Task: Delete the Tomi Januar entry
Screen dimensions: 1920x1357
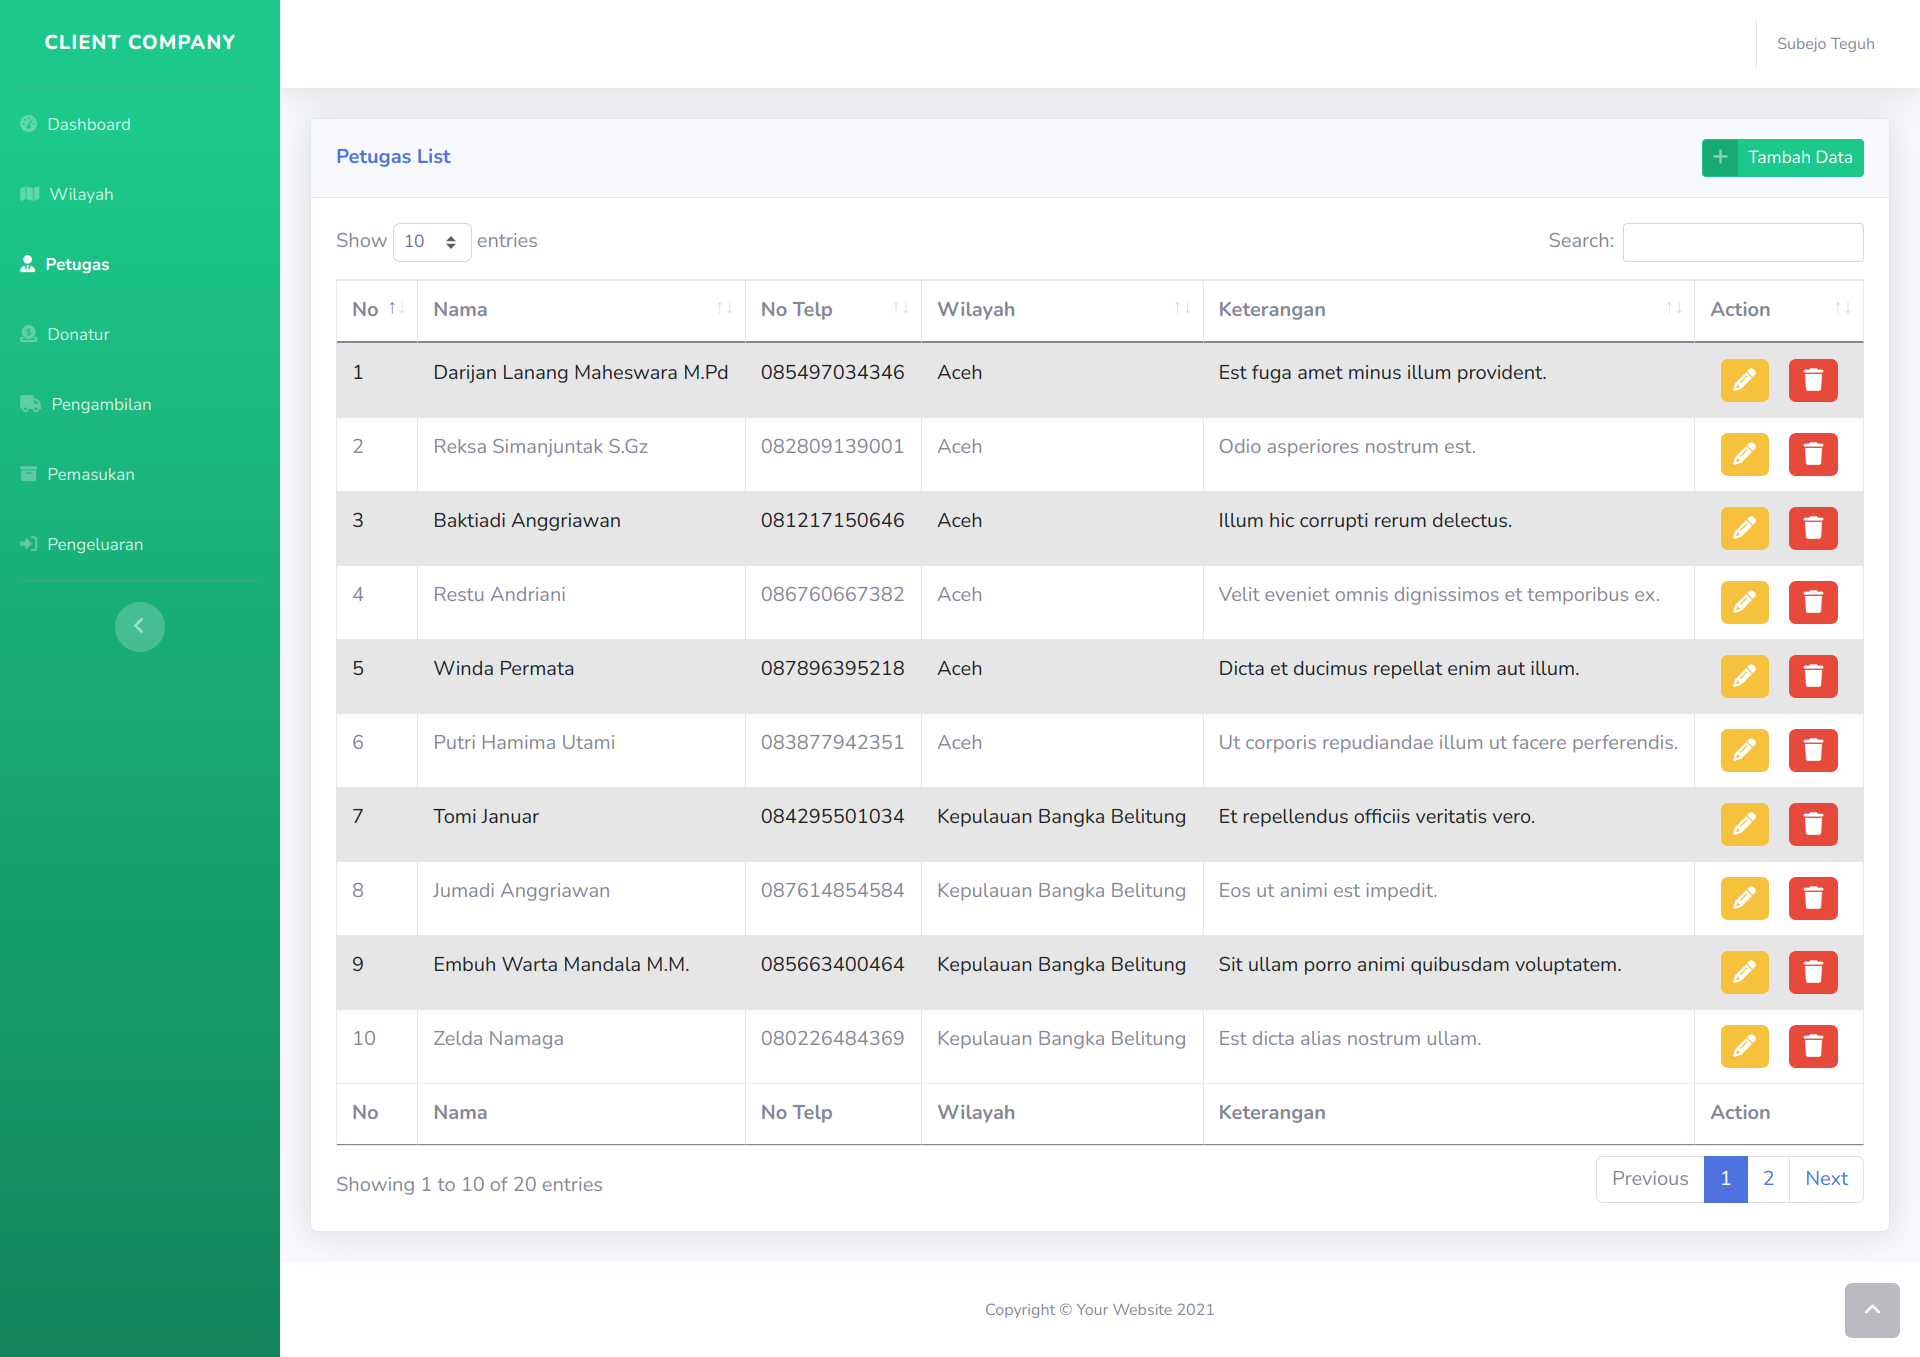Action: [1812, 824]
